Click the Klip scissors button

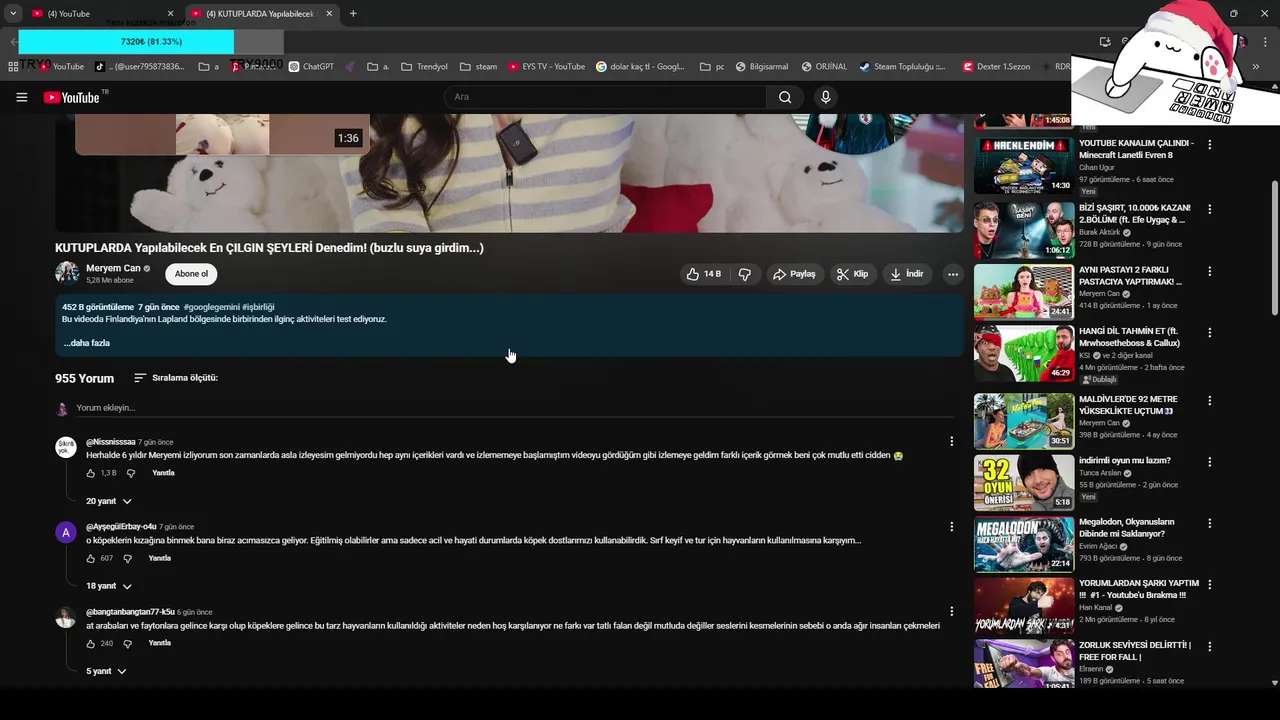tap(852, 274)
